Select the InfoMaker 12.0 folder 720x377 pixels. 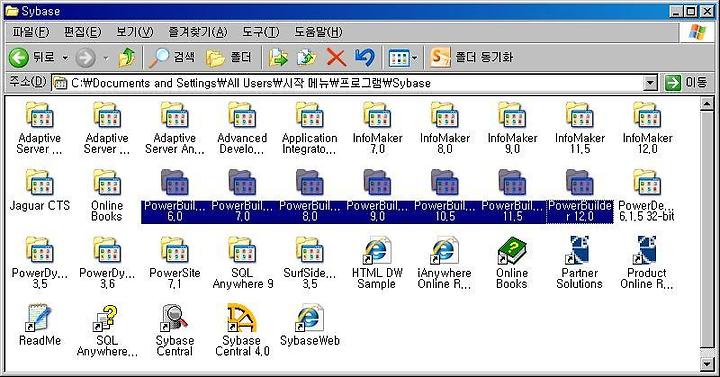(647, 128)
